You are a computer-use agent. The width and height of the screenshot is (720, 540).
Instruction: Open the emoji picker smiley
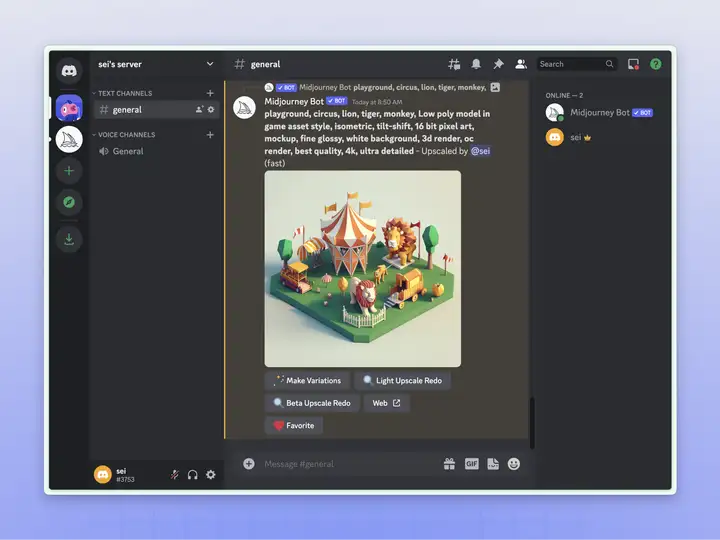tap(514, 464)
